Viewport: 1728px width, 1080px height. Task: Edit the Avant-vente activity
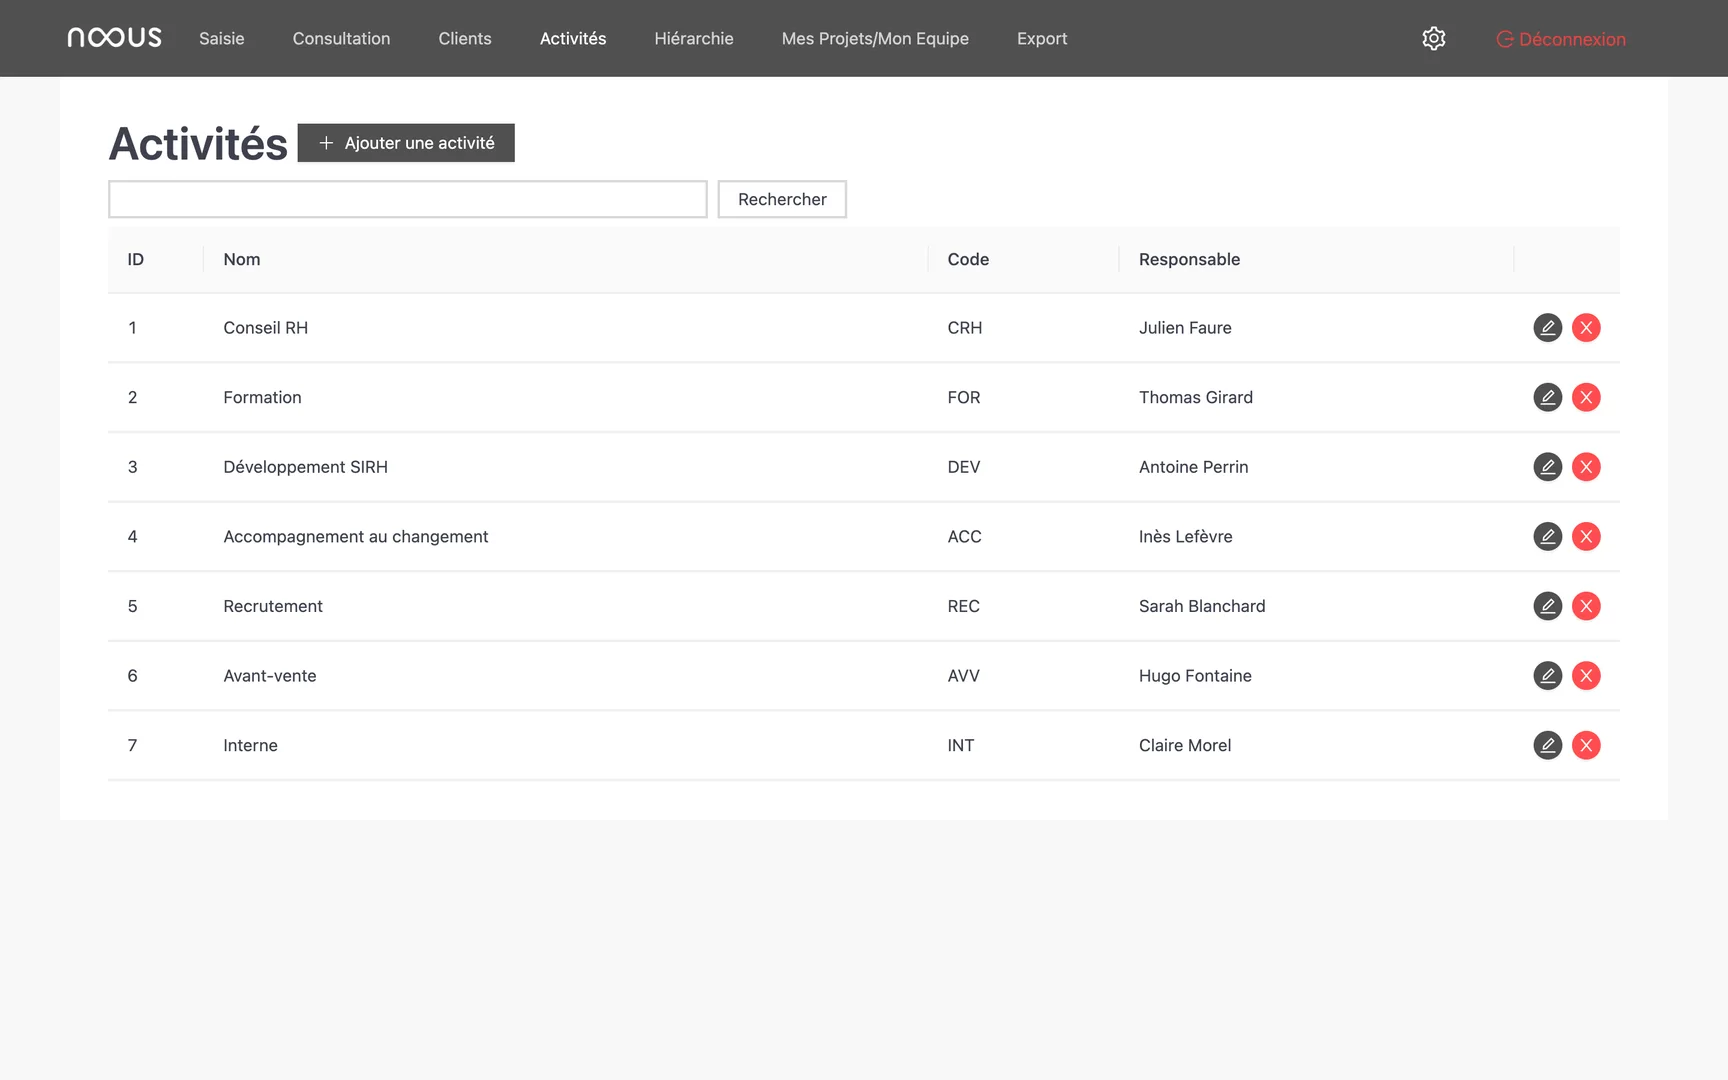pos(1547,676)
